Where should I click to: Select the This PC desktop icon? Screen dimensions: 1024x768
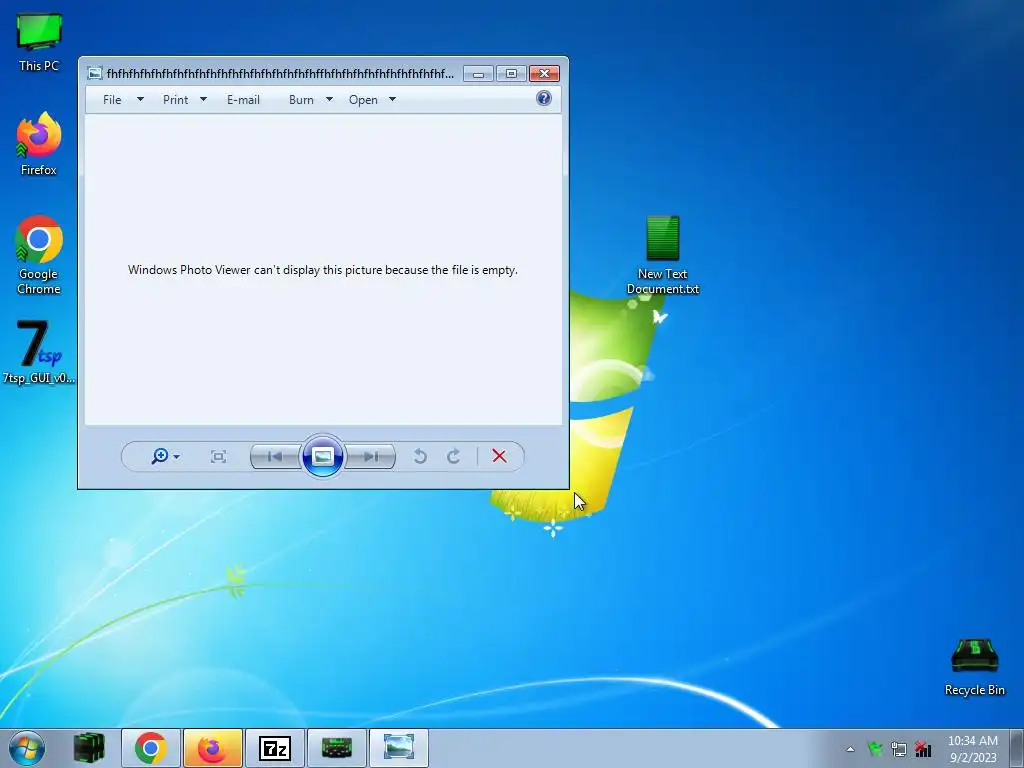coord(39,42)
